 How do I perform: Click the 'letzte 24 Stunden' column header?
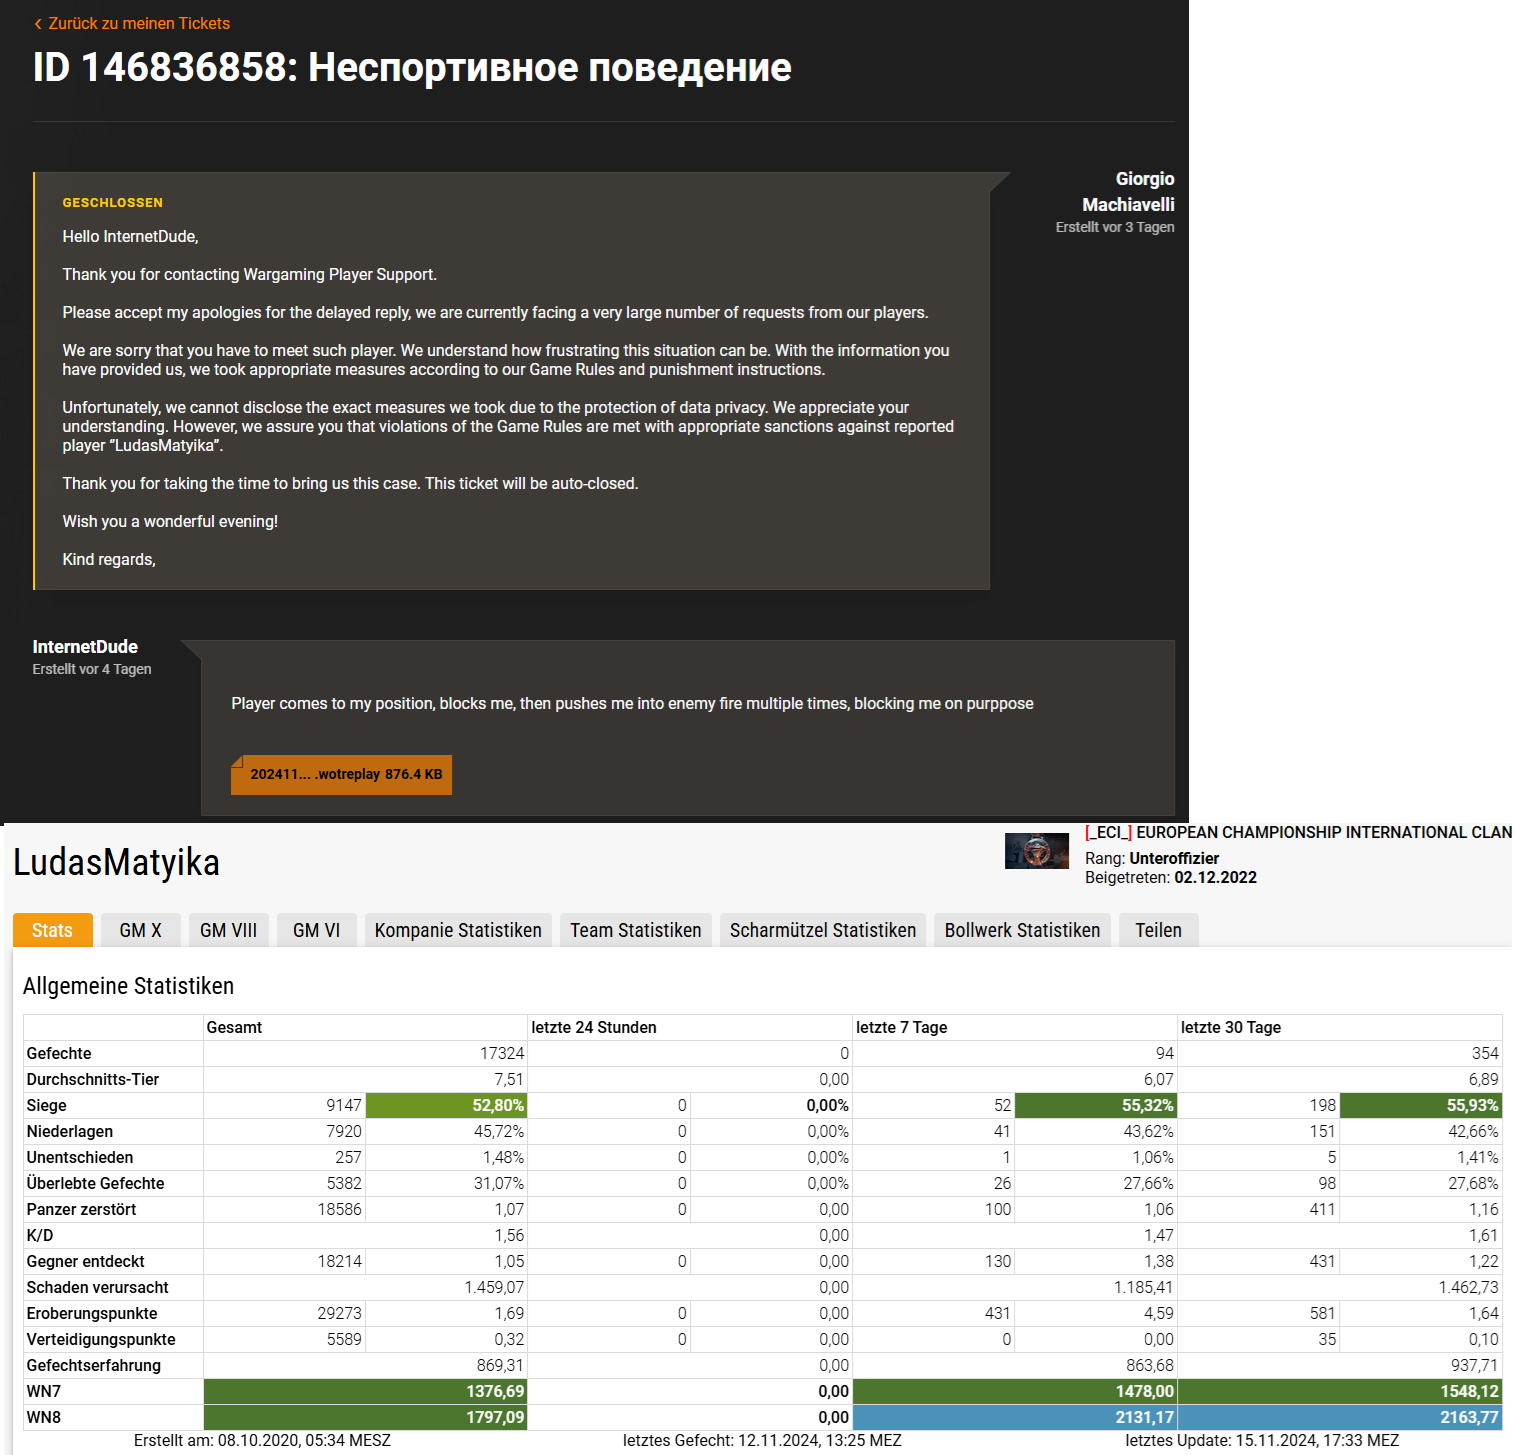(594, 1027)
